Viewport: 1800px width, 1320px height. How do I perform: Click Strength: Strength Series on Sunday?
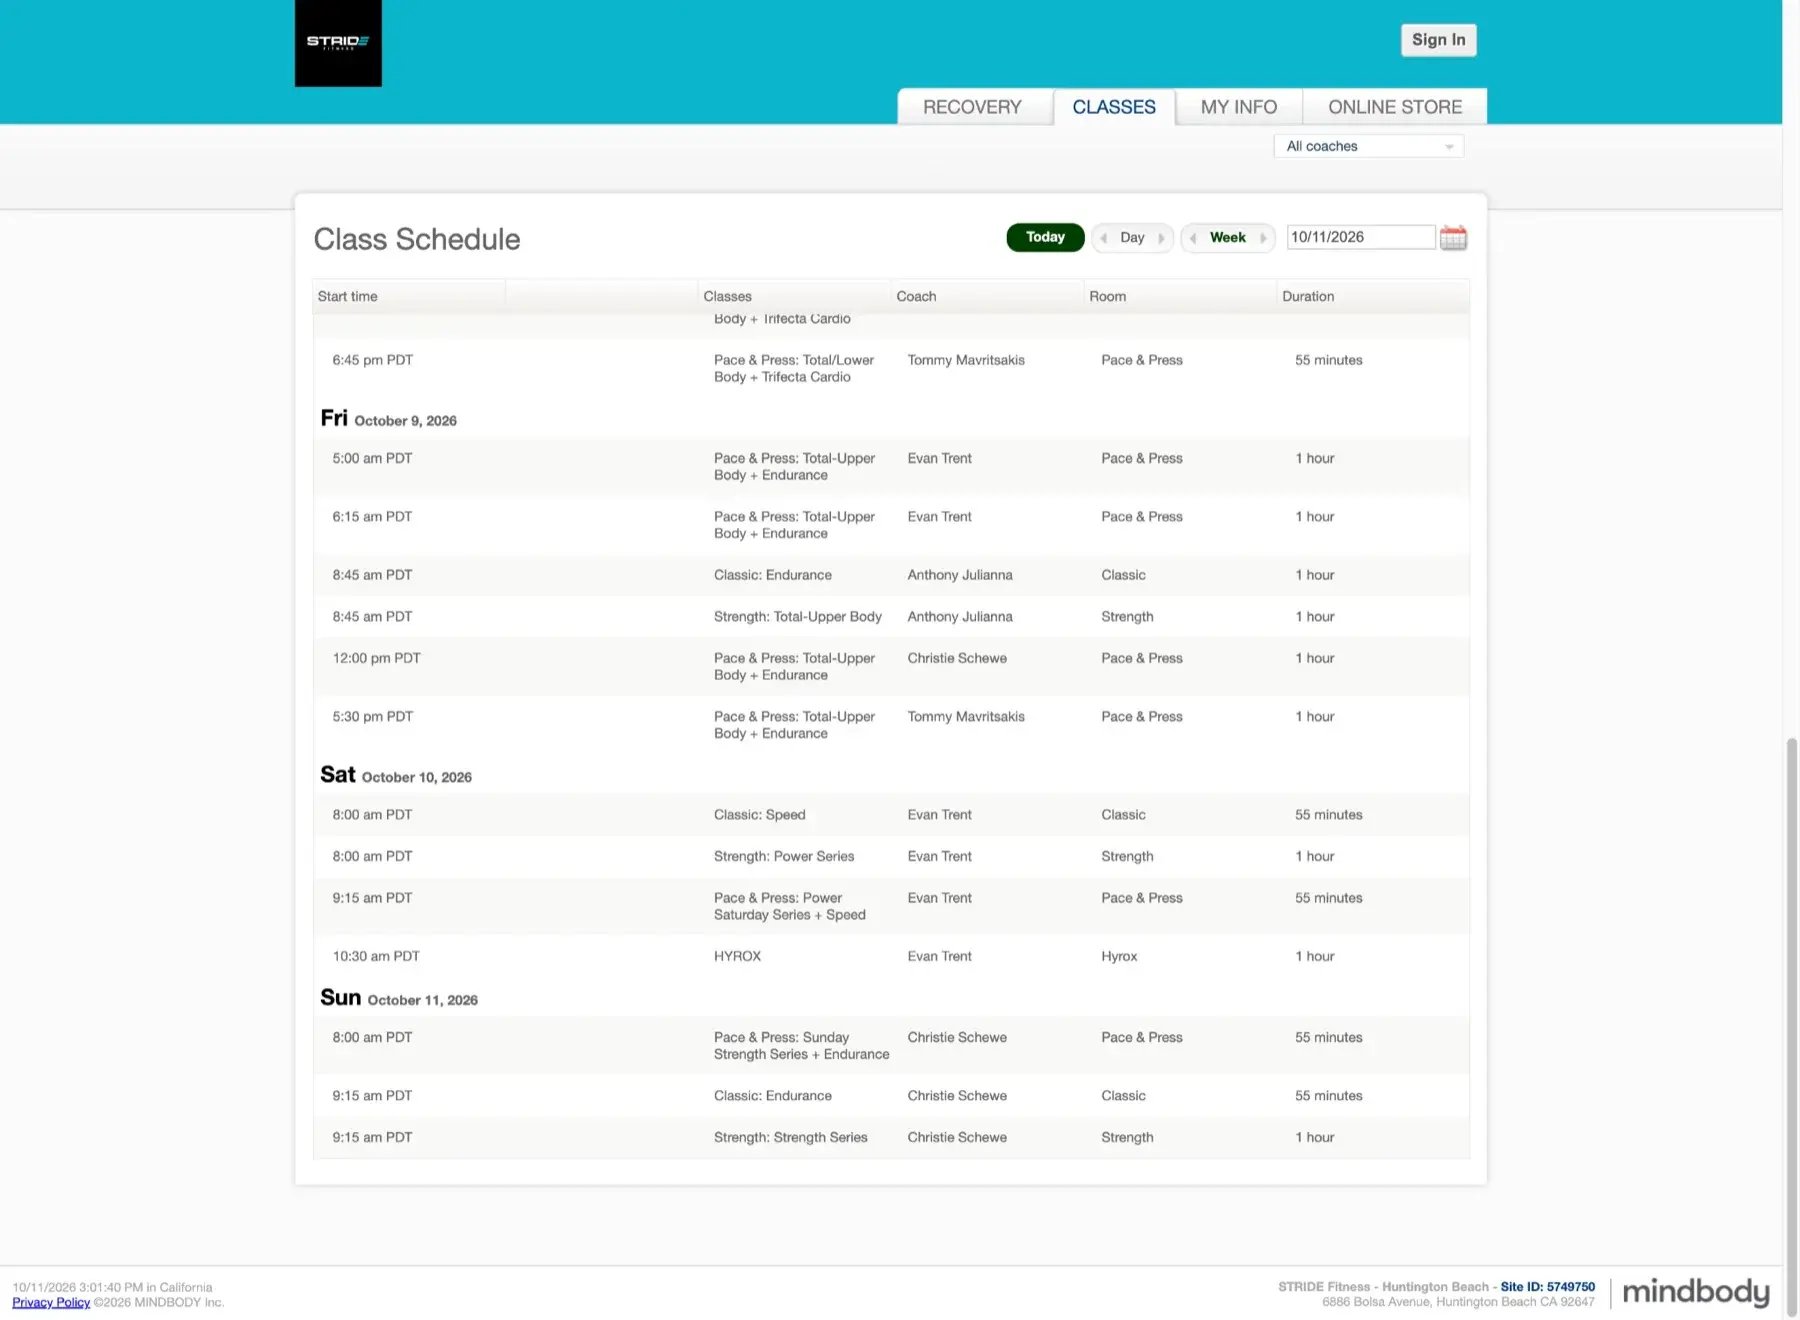pos(790,1138)
